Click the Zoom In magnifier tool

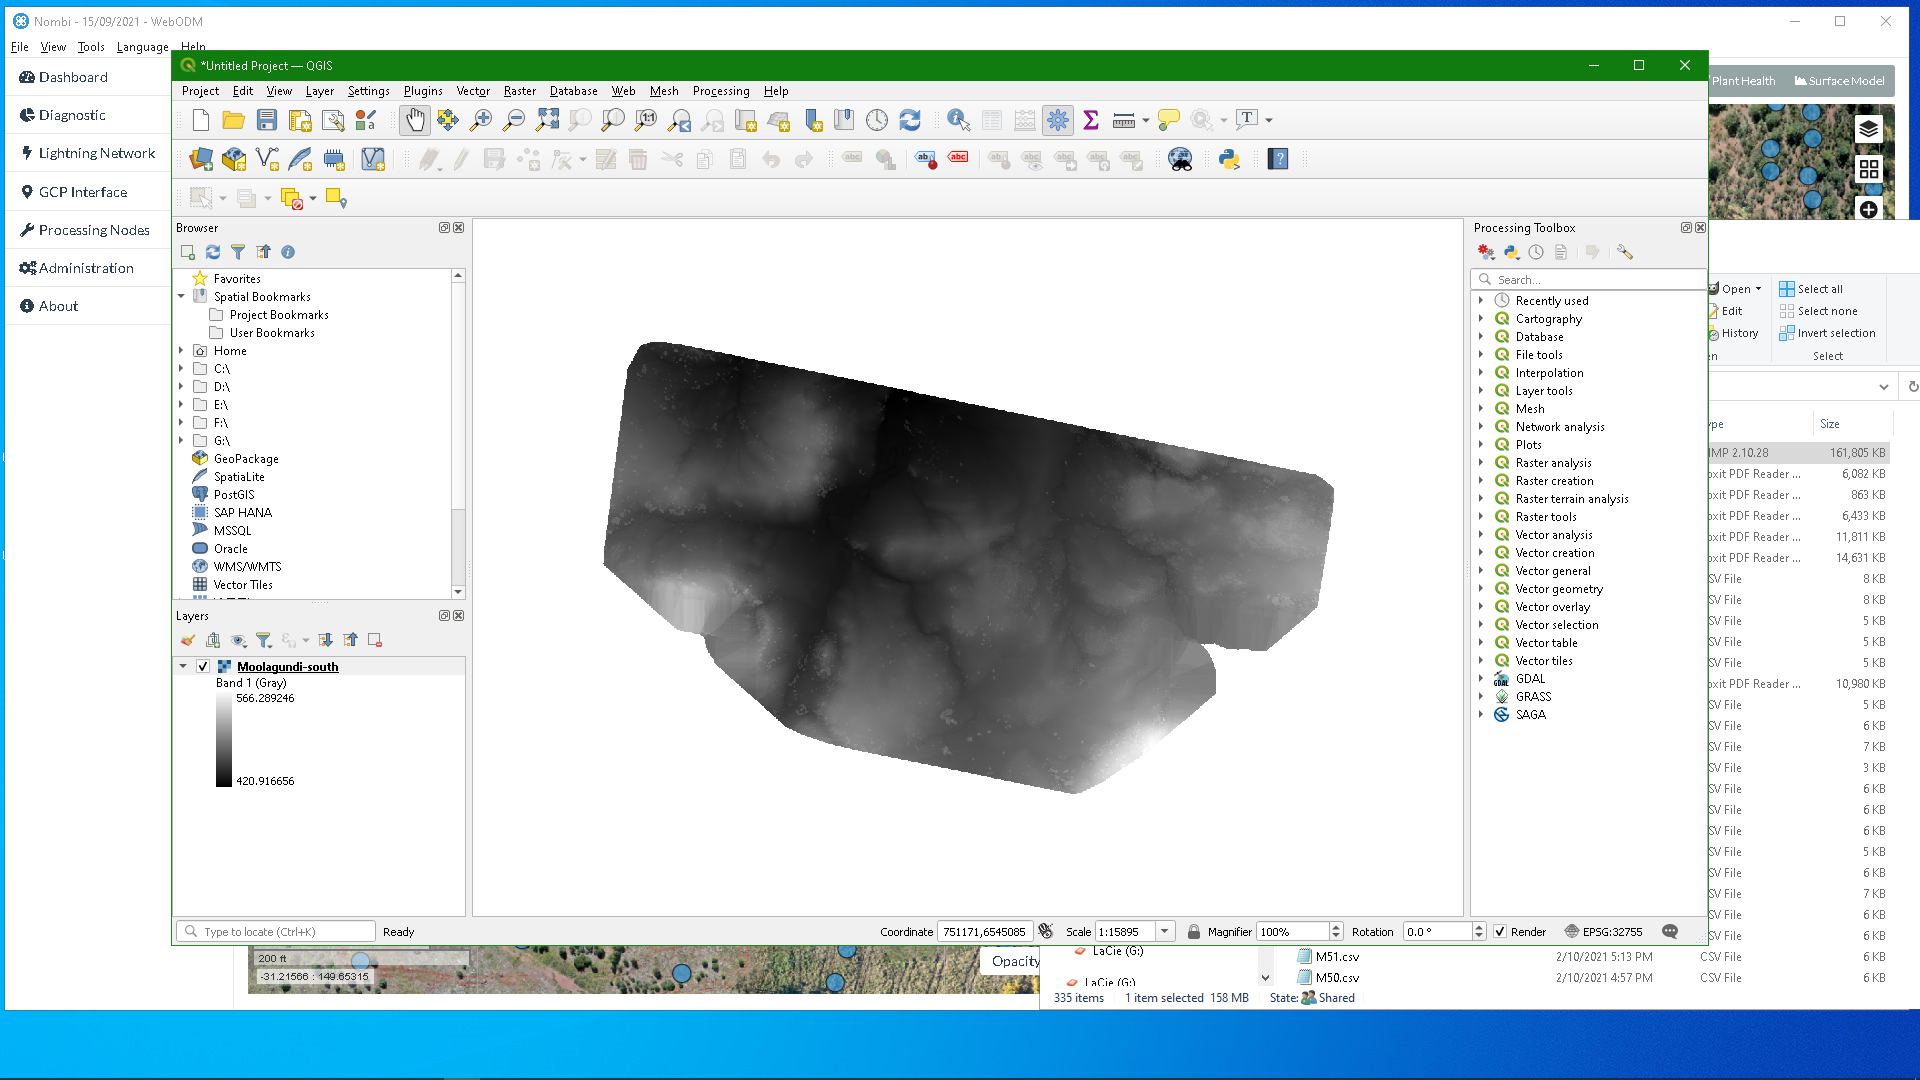481,120
